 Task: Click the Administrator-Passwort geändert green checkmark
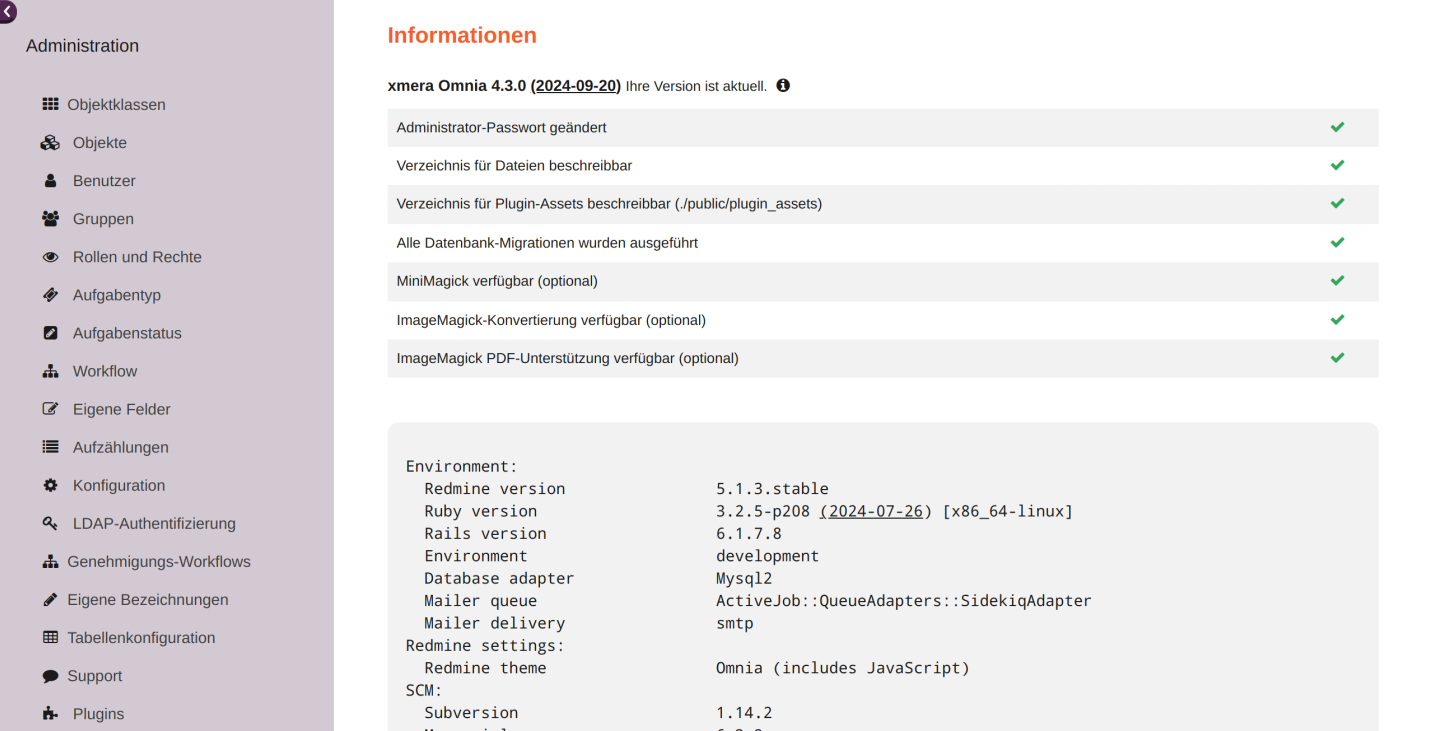(1337, 127)
